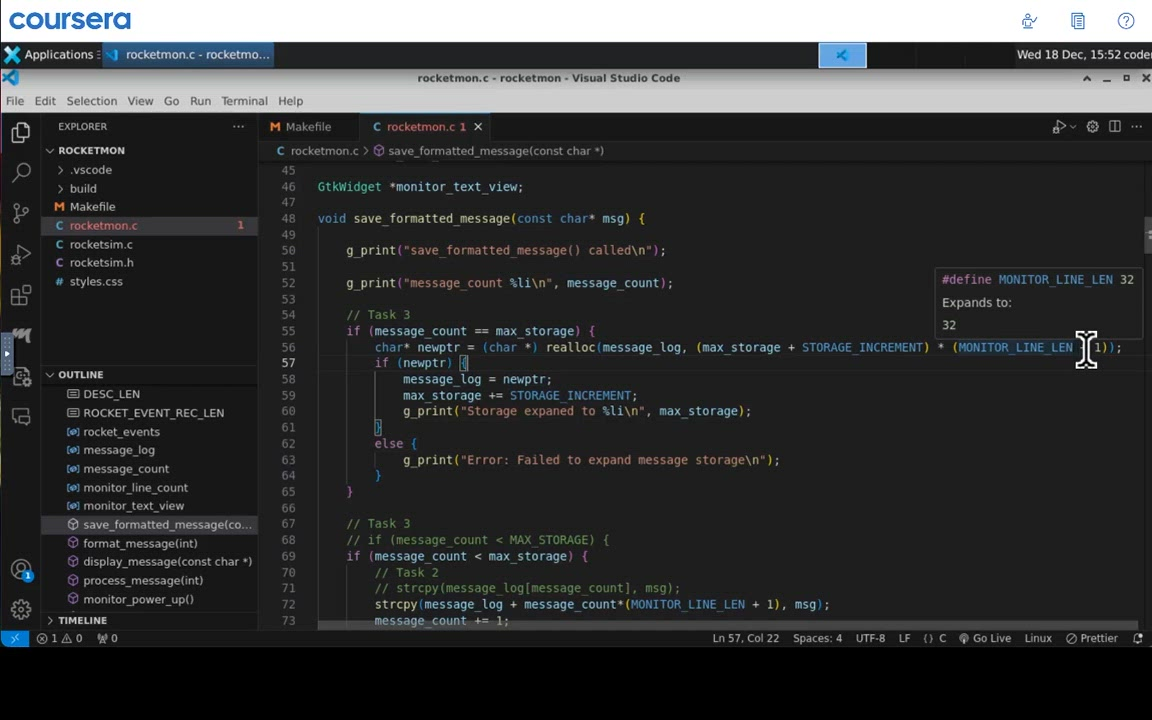Image resolution: width=1152 pixels, height=720 pixels.
Task: Open the Run and Debug view
Action: (21, 255)
